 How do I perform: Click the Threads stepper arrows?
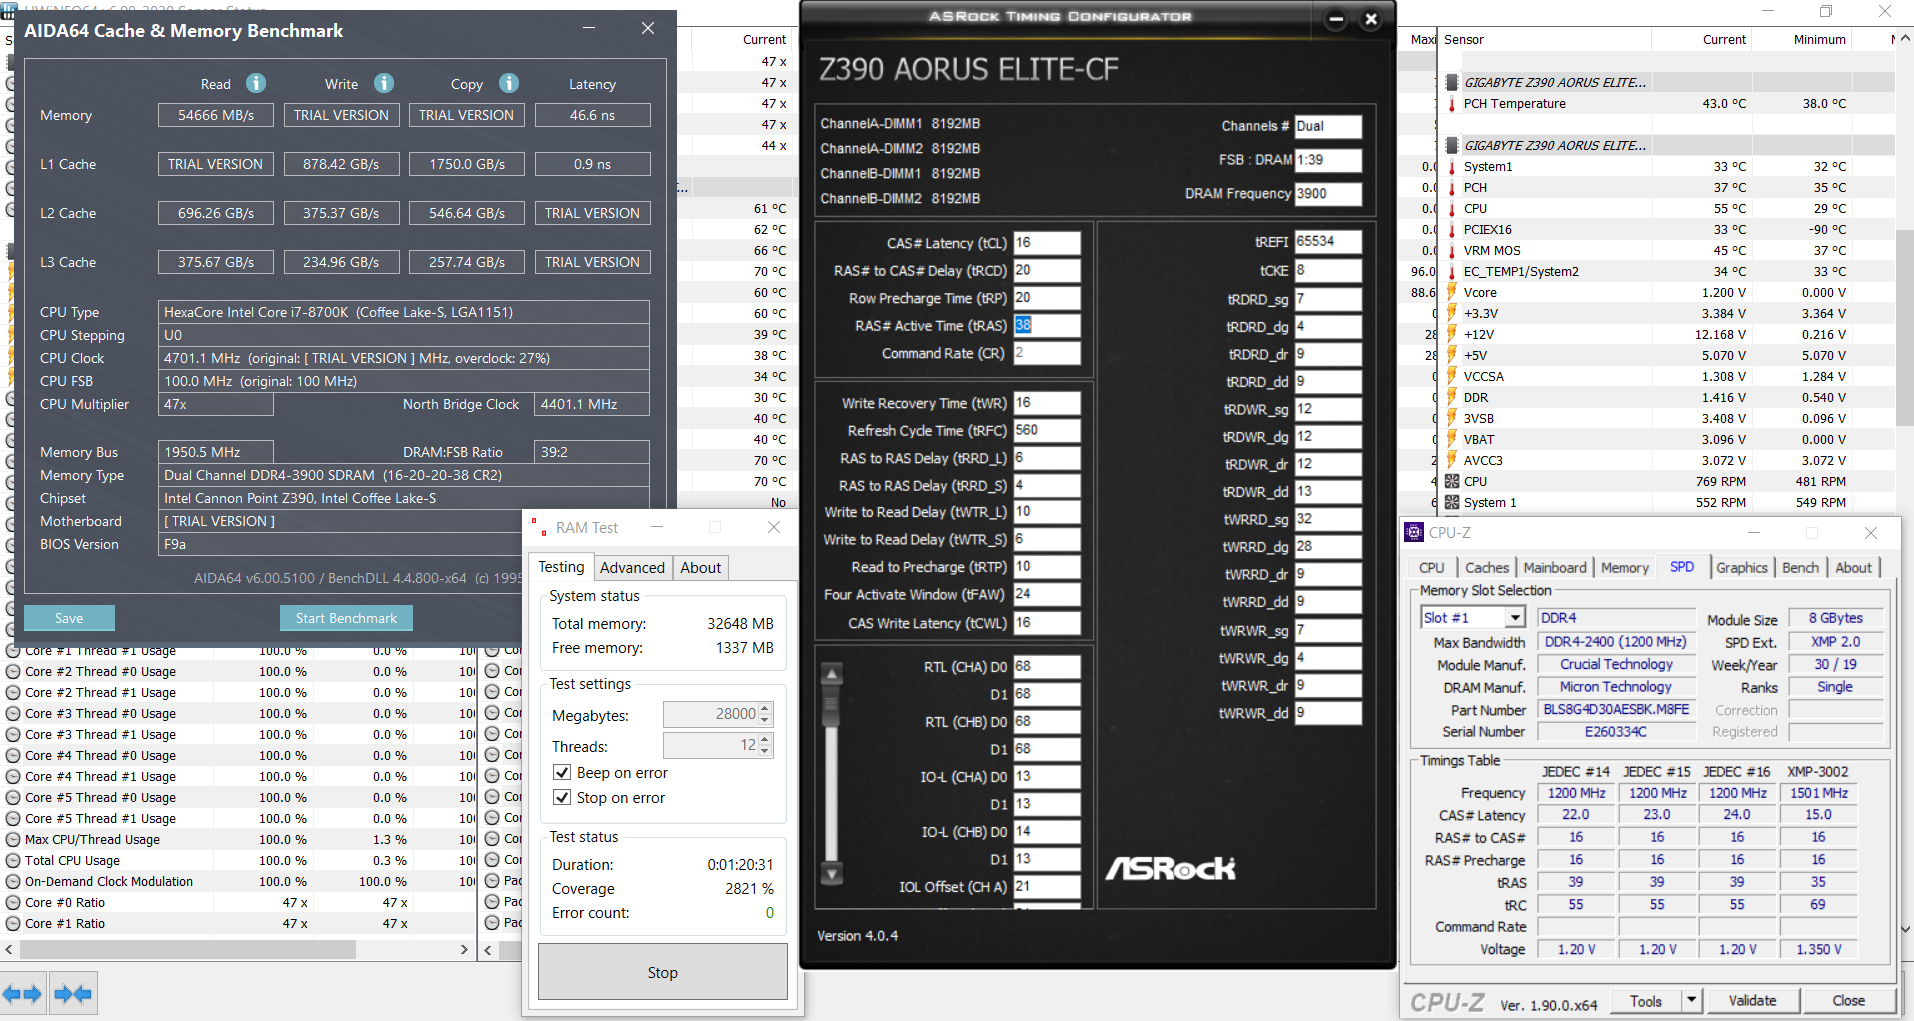click(765, 745)
